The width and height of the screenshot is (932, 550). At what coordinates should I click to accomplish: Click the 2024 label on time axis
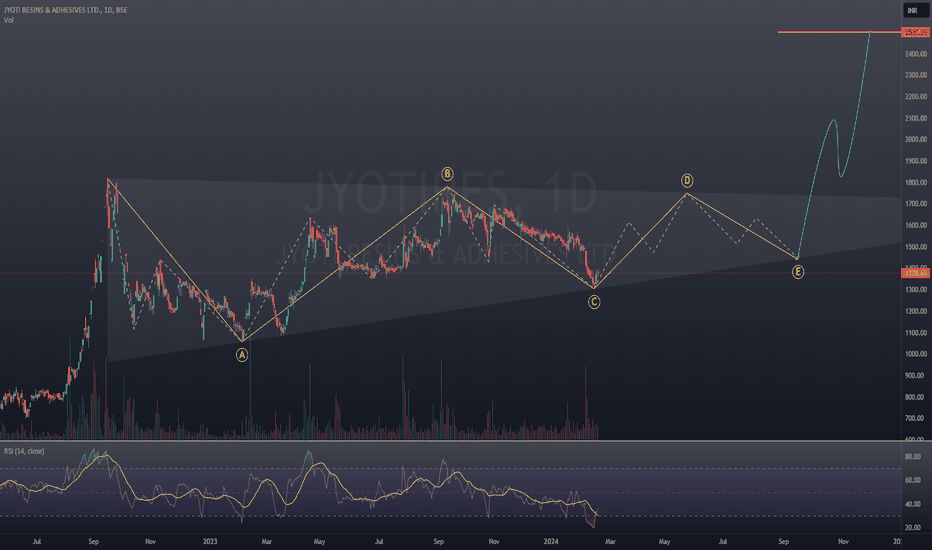click(x=551, y=541)
